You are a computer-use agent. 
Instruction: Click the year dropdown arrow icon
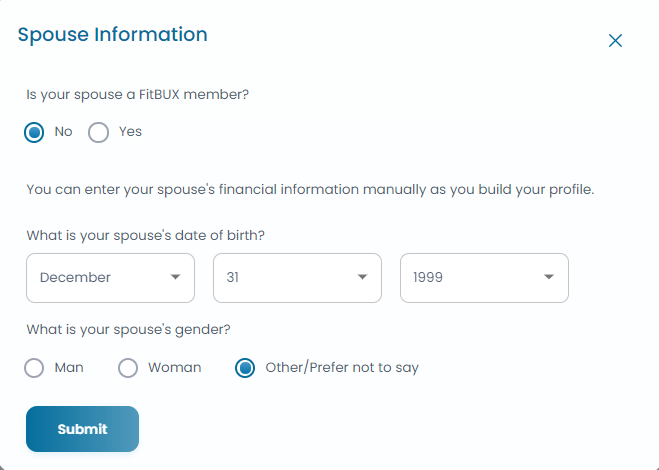click(549, 277)
